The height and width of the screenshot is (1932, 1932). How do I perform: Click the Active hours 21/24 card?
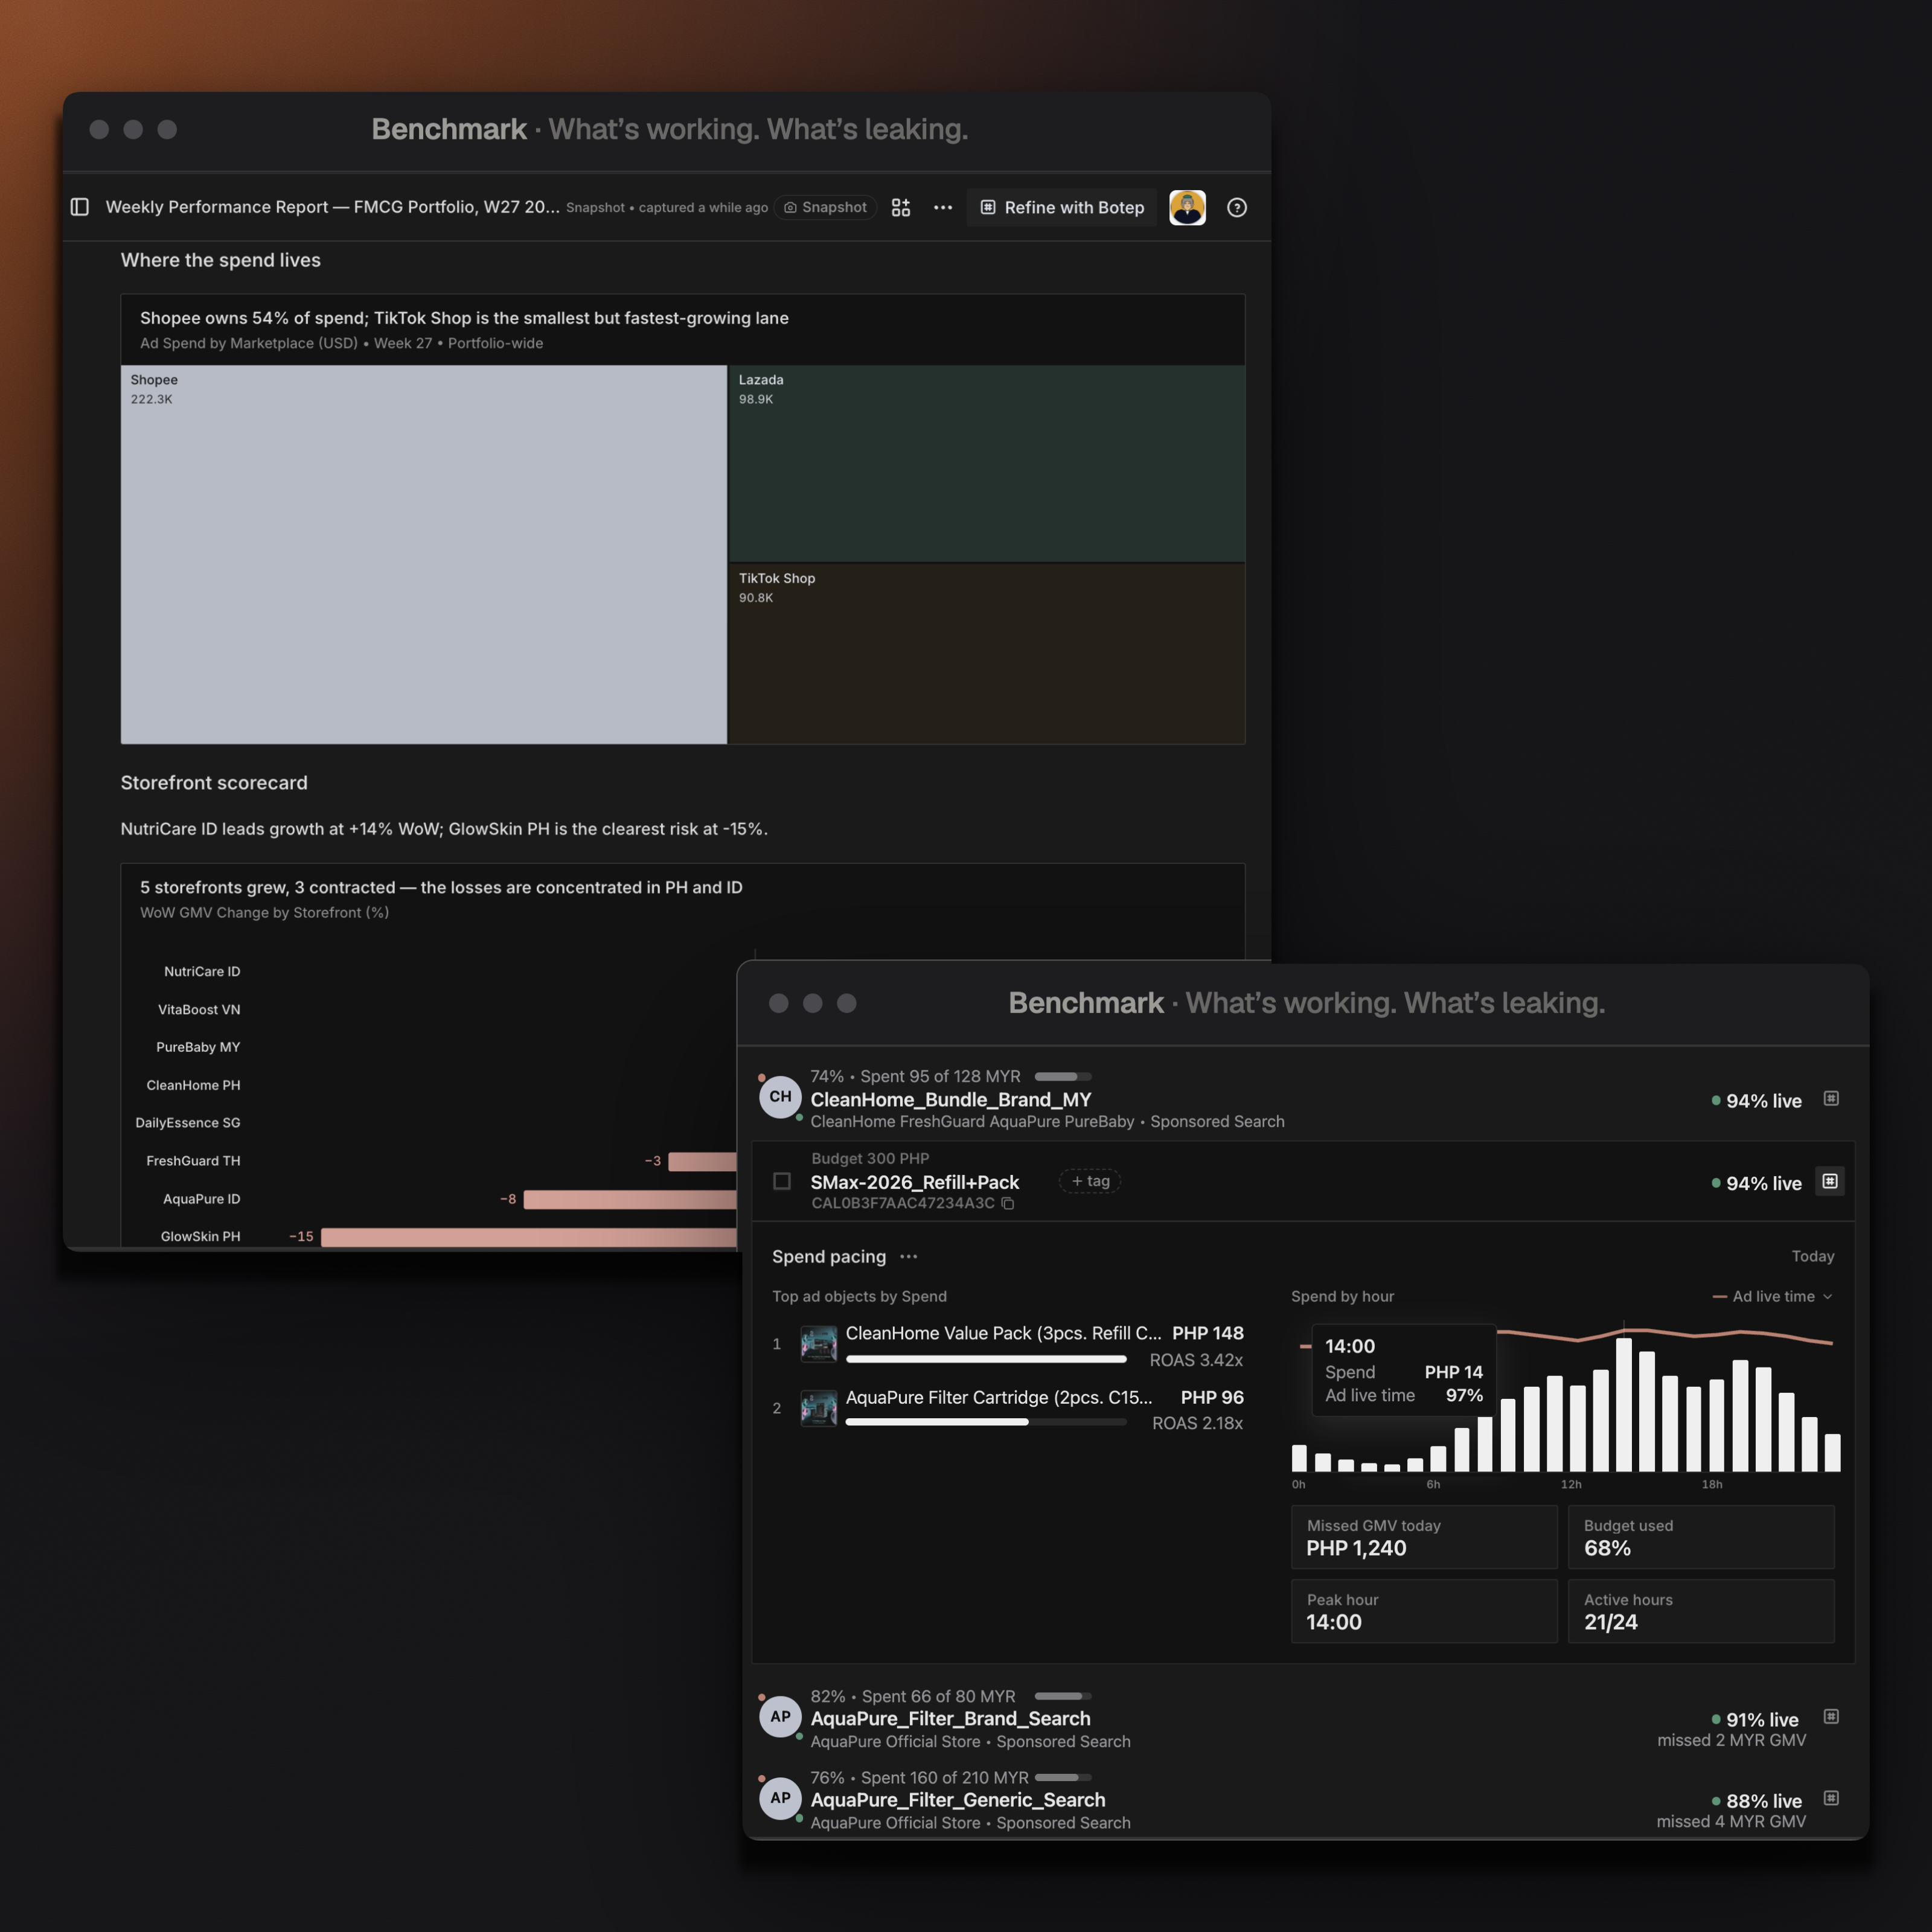(1701, 1611)
